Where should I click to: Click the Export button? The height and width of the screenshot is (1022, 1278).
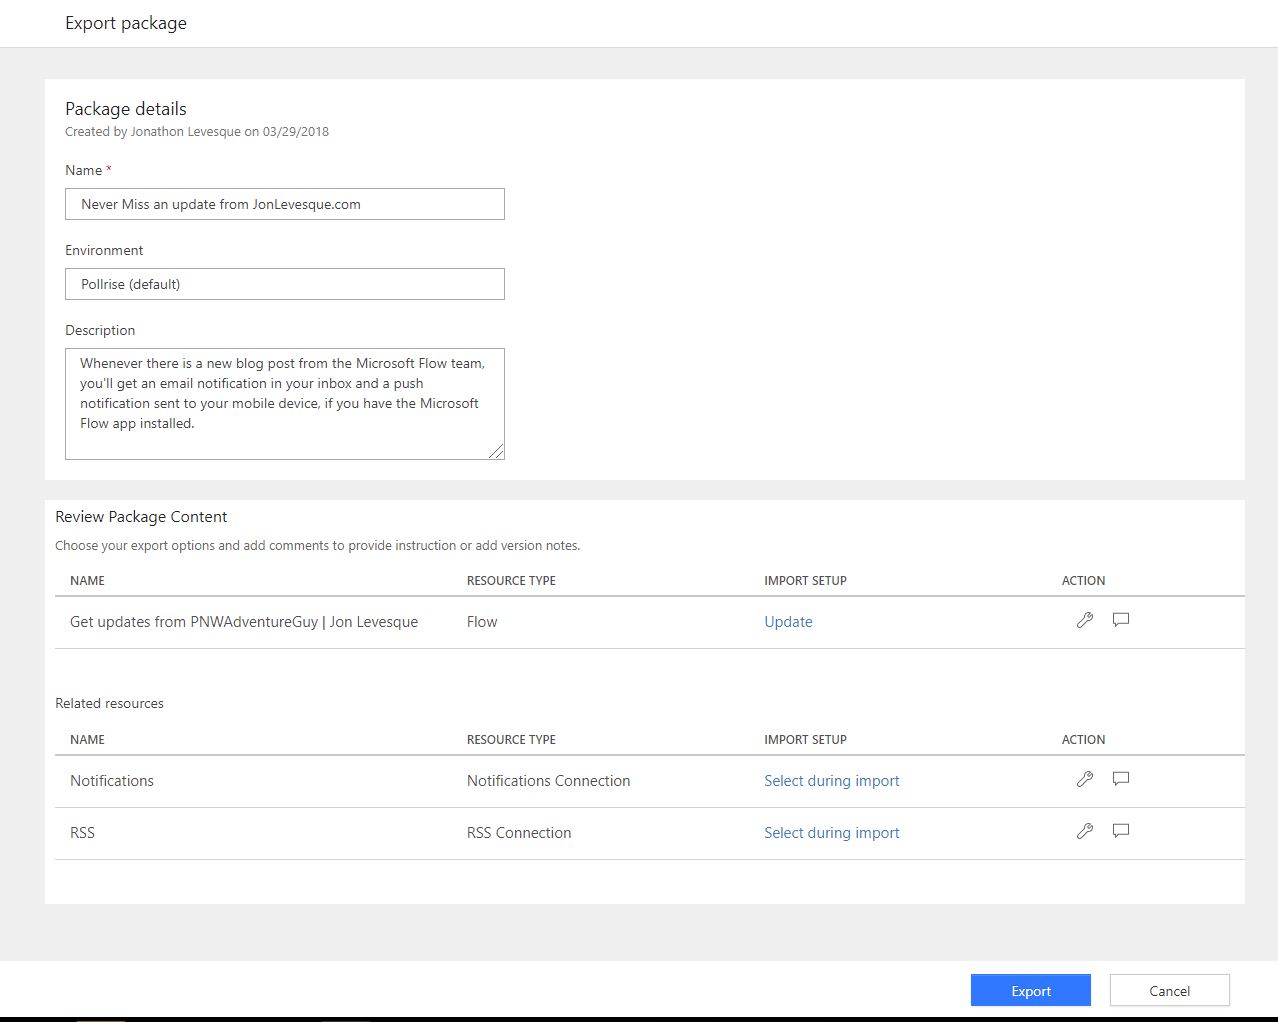1030,990
